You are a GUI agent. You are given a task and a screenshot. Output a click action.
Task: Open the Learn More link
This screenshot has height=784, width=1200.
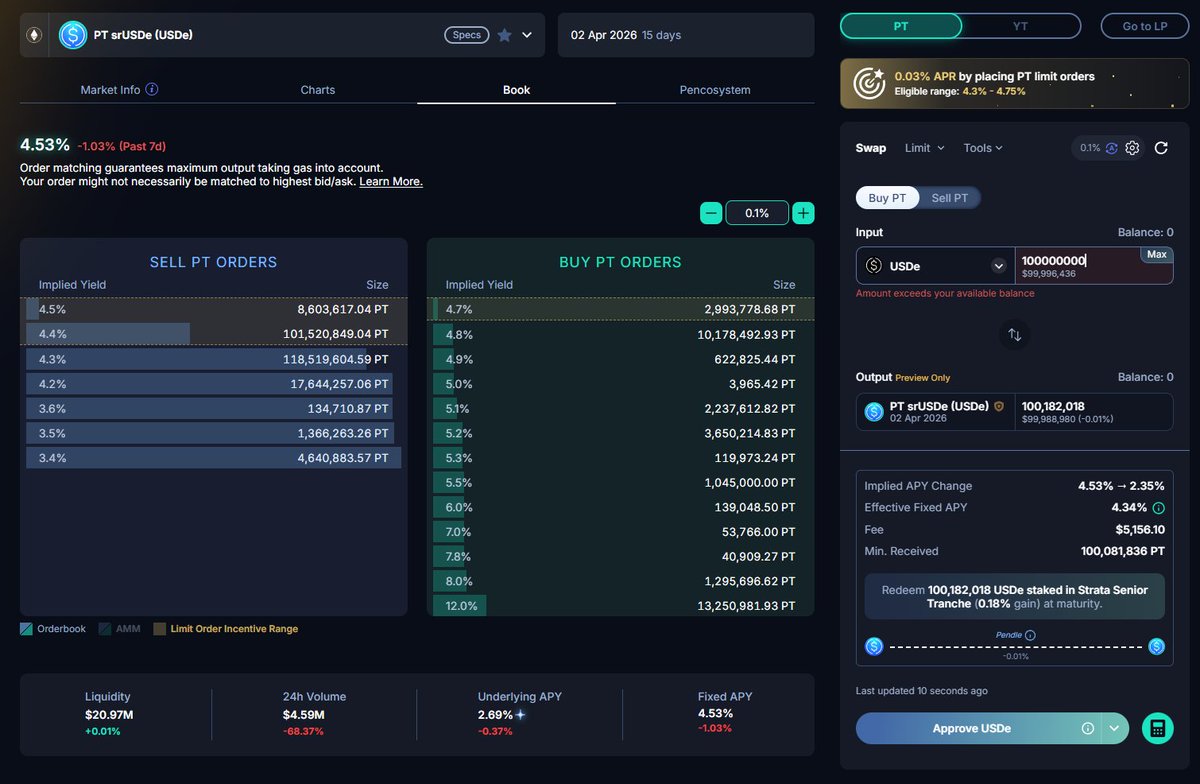pos(391,181)
